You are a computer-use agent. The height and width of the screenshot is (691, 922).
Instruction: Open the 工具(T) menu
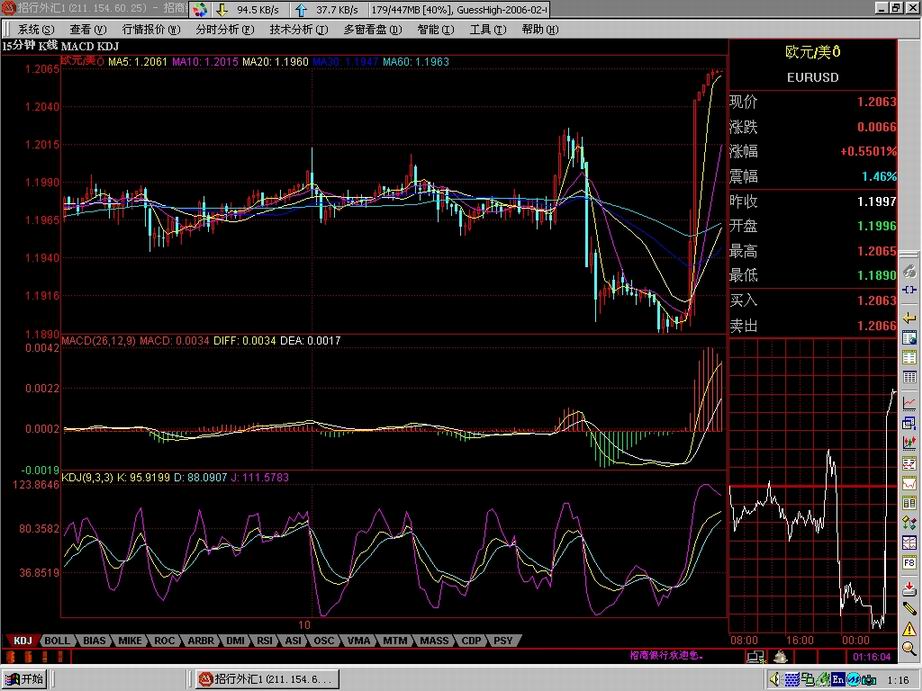tap(486, 30)
